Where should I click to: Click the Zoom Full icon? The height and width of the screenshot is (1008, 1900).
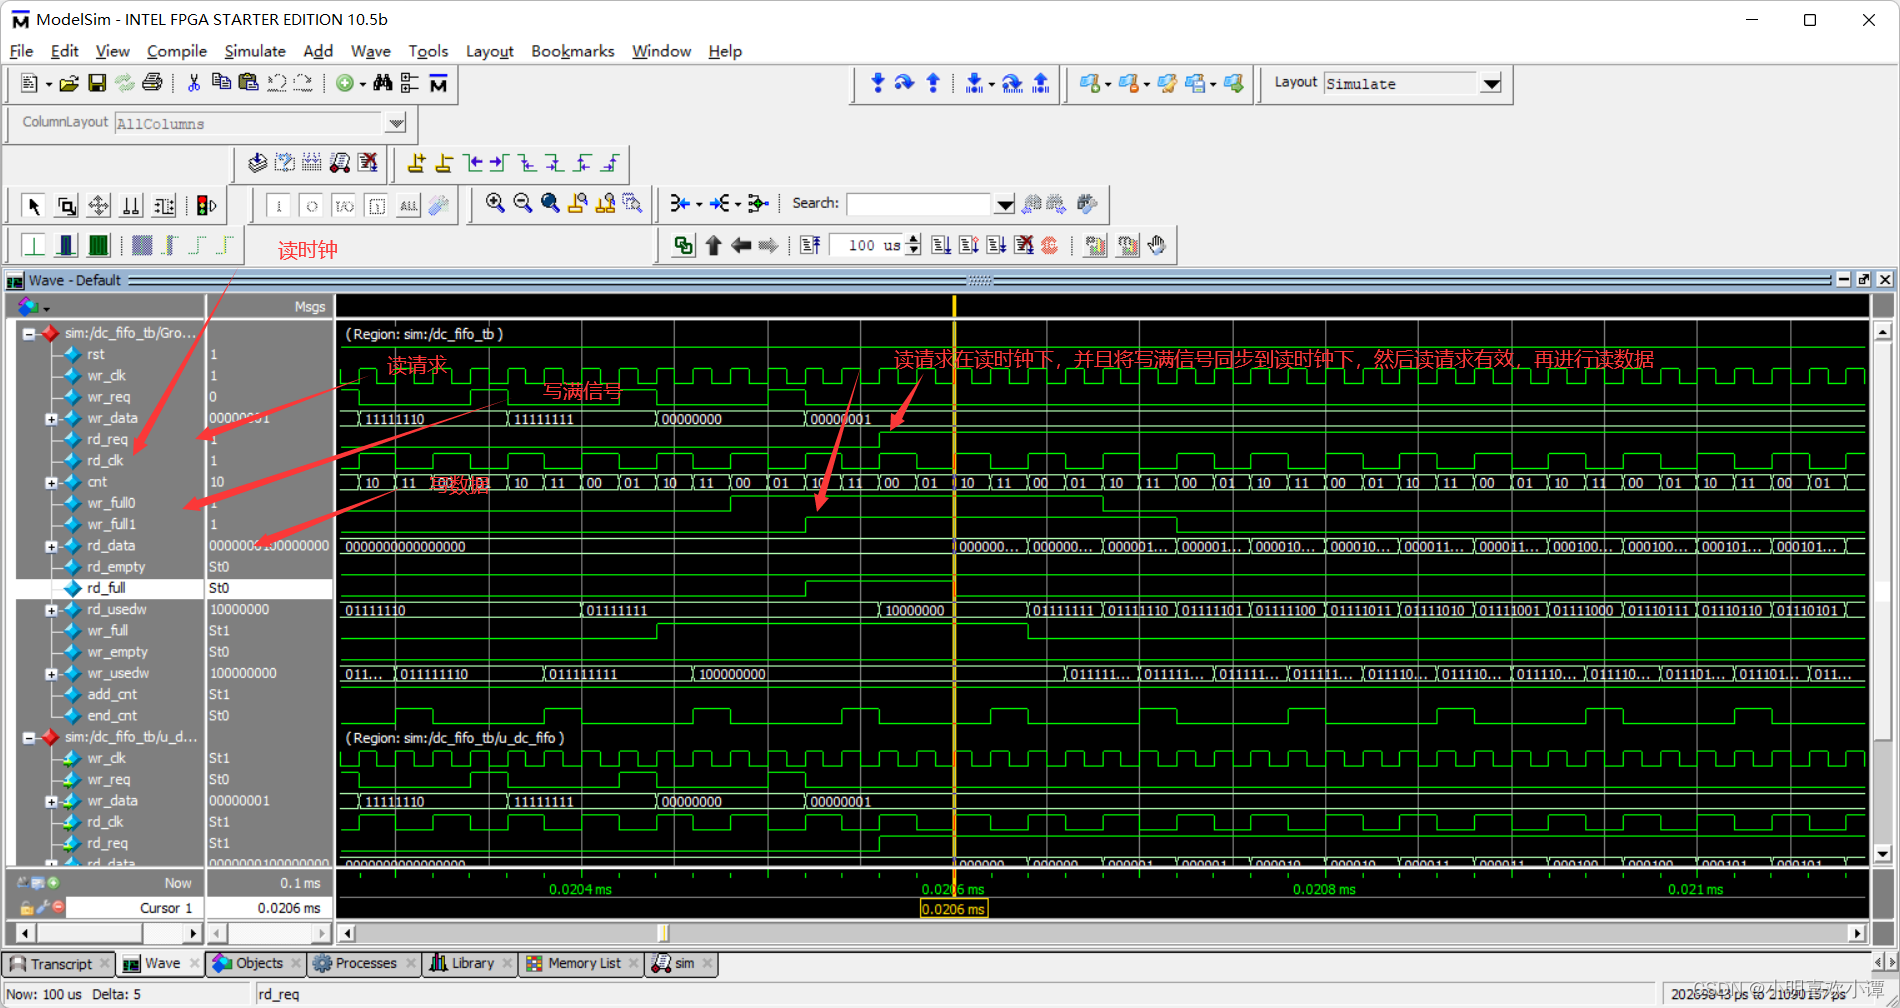pyautogui.click(x=550, y=204)
